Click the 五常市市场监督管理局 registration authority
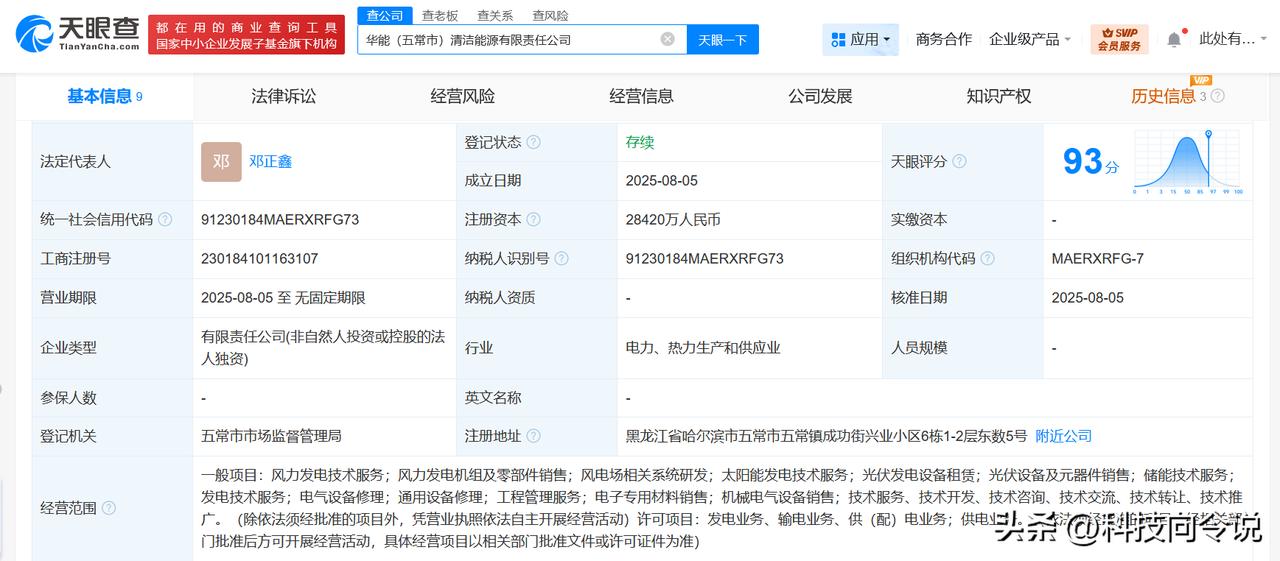 pos(271,436)
